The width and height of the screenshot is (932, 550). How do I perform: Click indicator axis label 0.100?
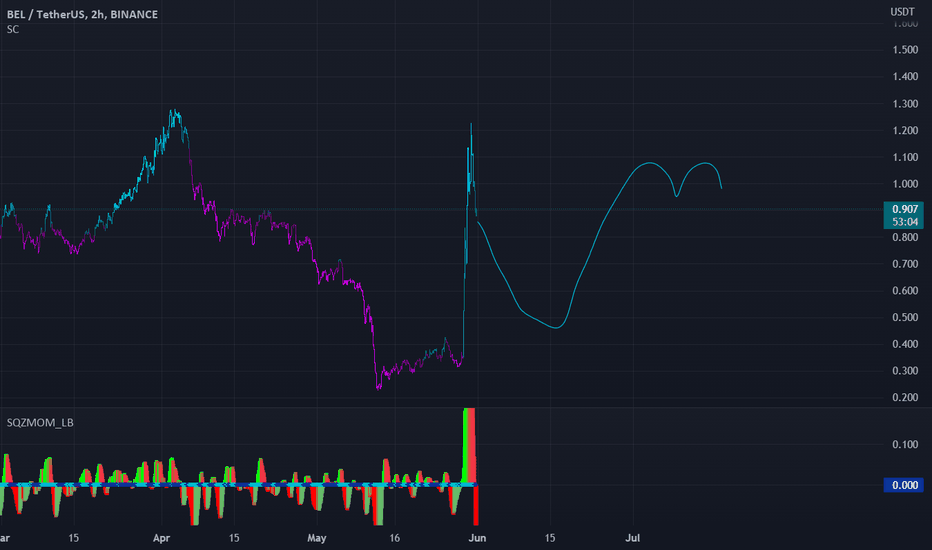pyautogui.click(x=905, y=445)
